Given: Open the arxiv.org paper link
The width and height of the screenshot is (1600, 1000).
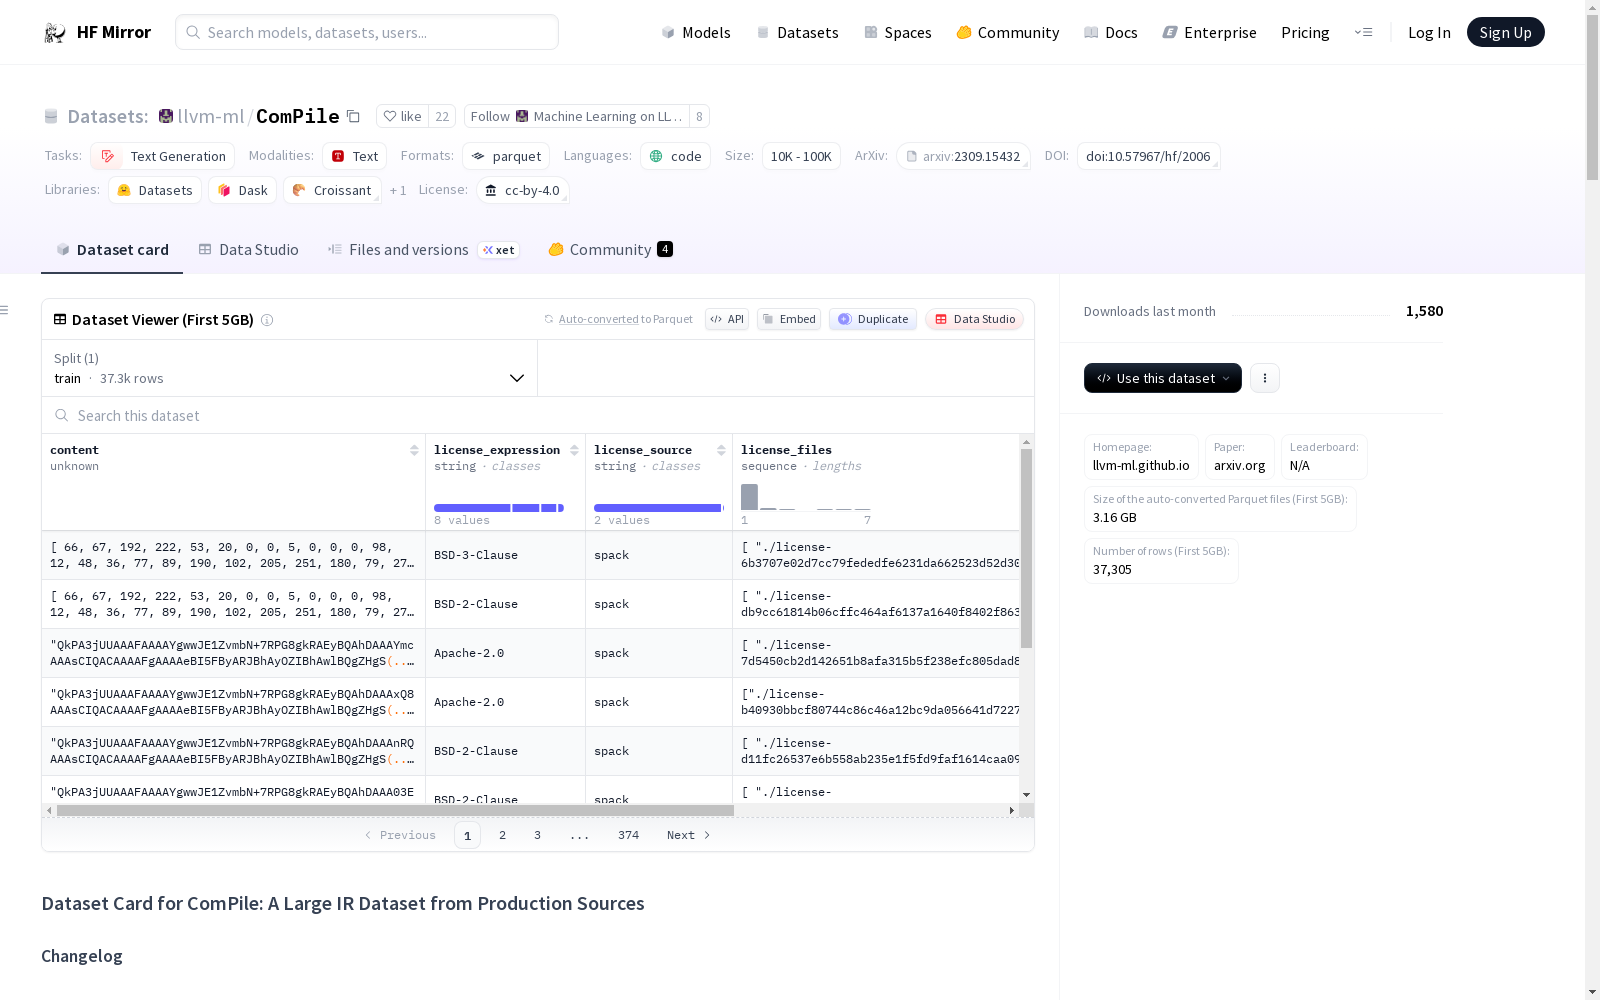Looking at the screenshot, I should click(1239, 466).
